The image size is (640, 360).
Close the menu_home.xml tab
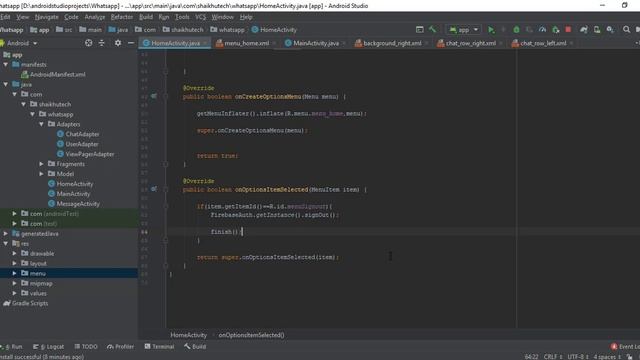pos(274,43)
